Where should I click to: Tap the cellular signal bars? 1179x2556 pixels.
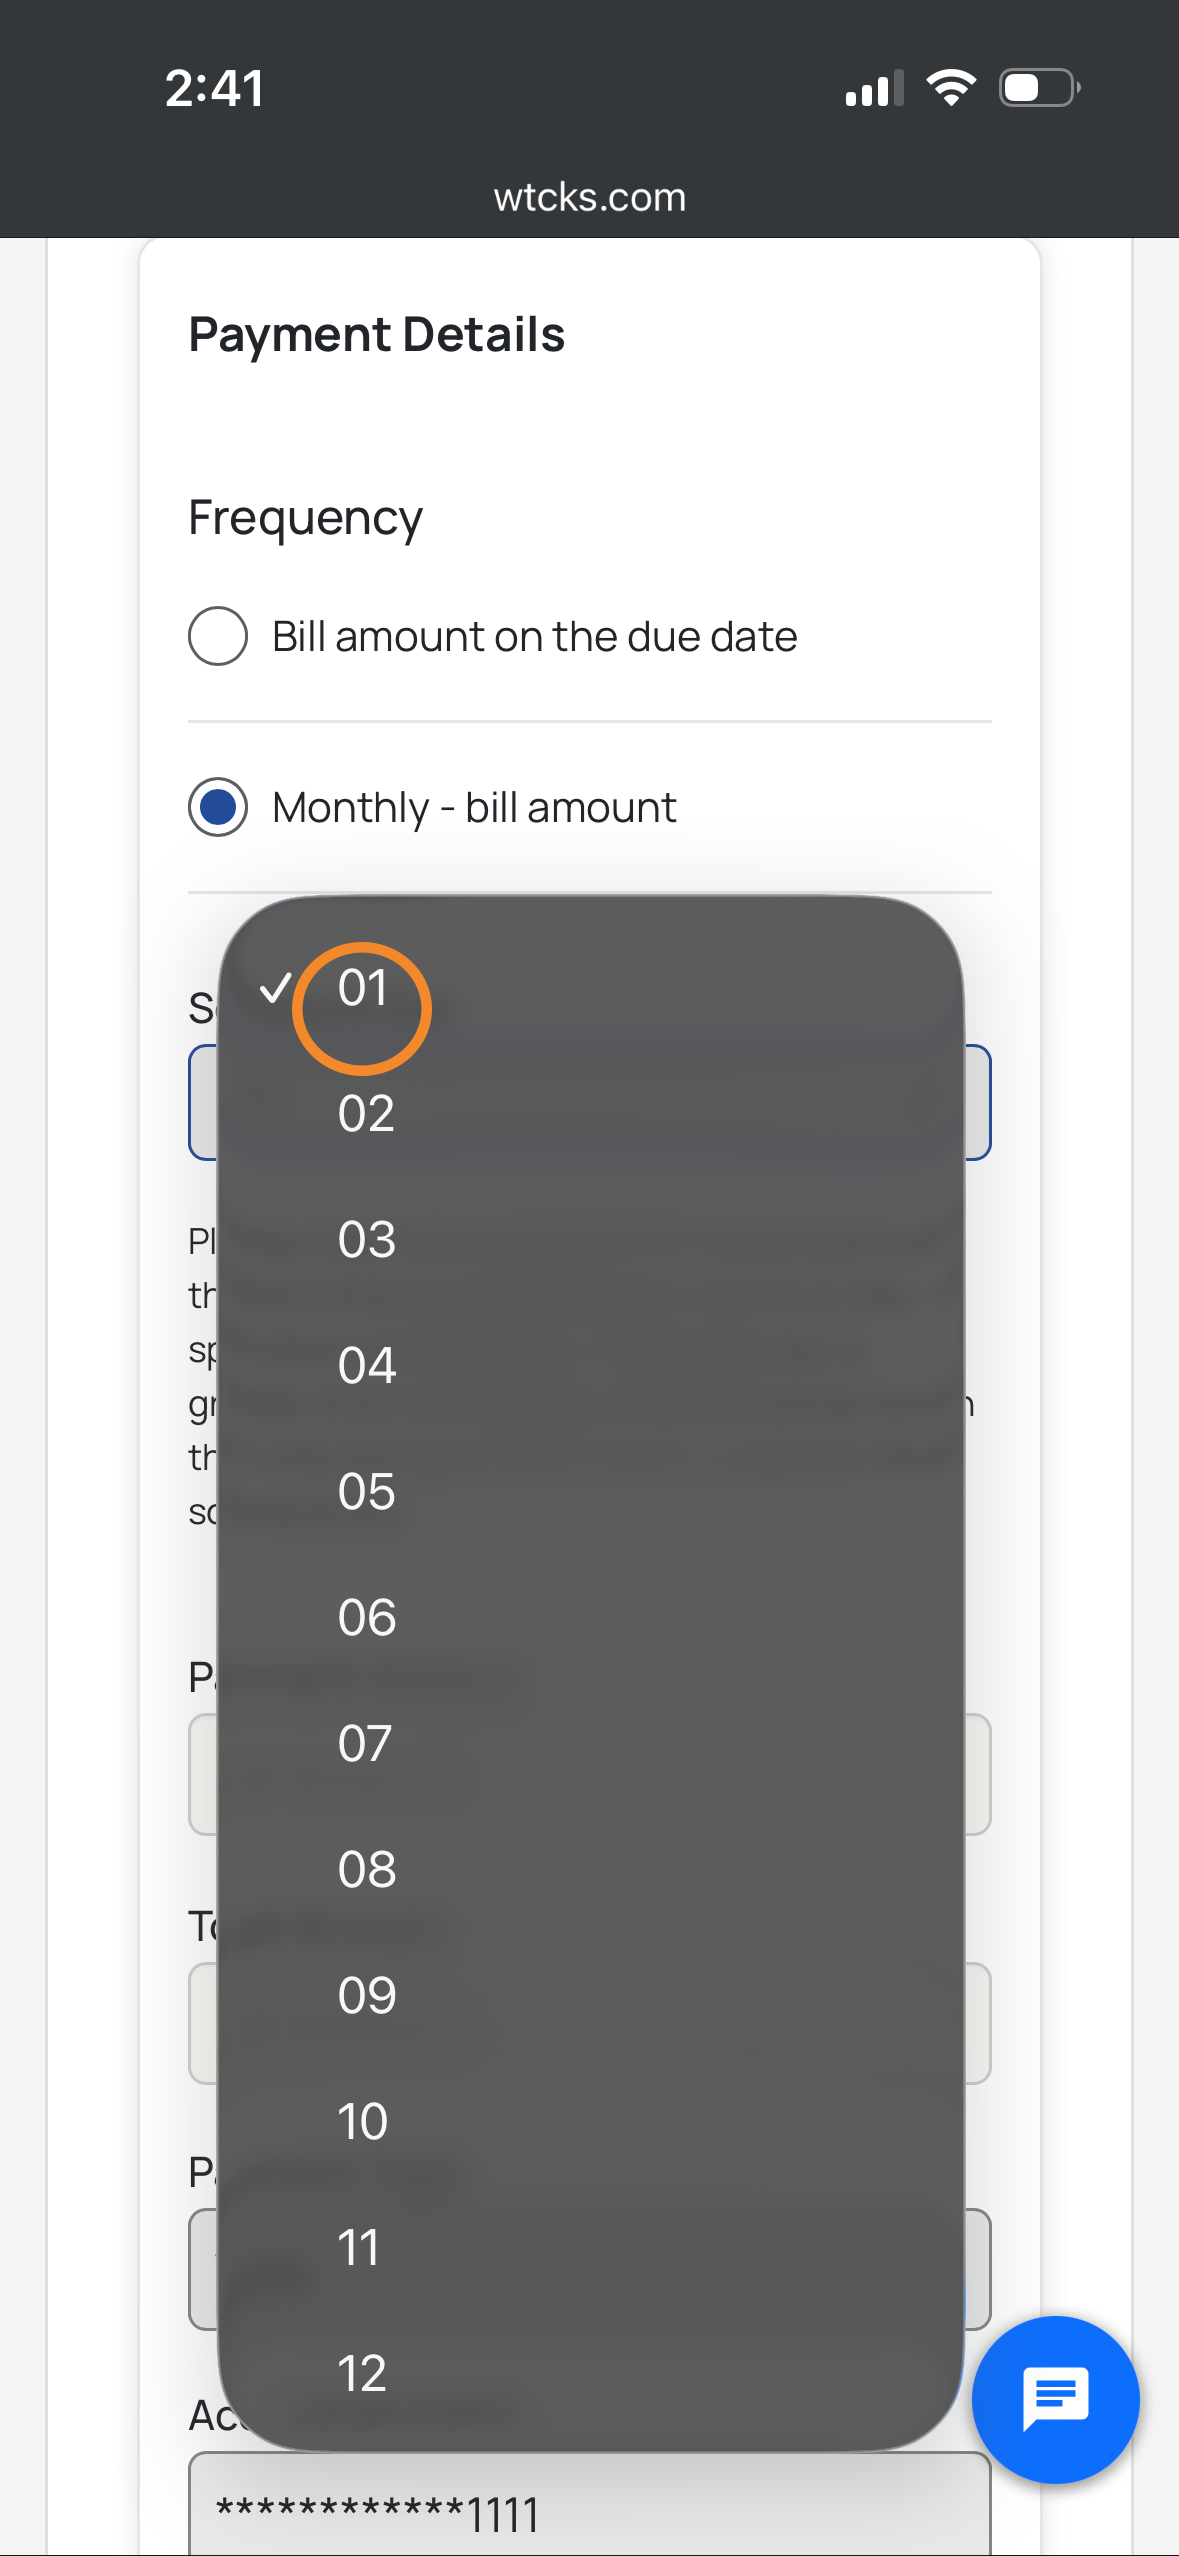(873, 88)
